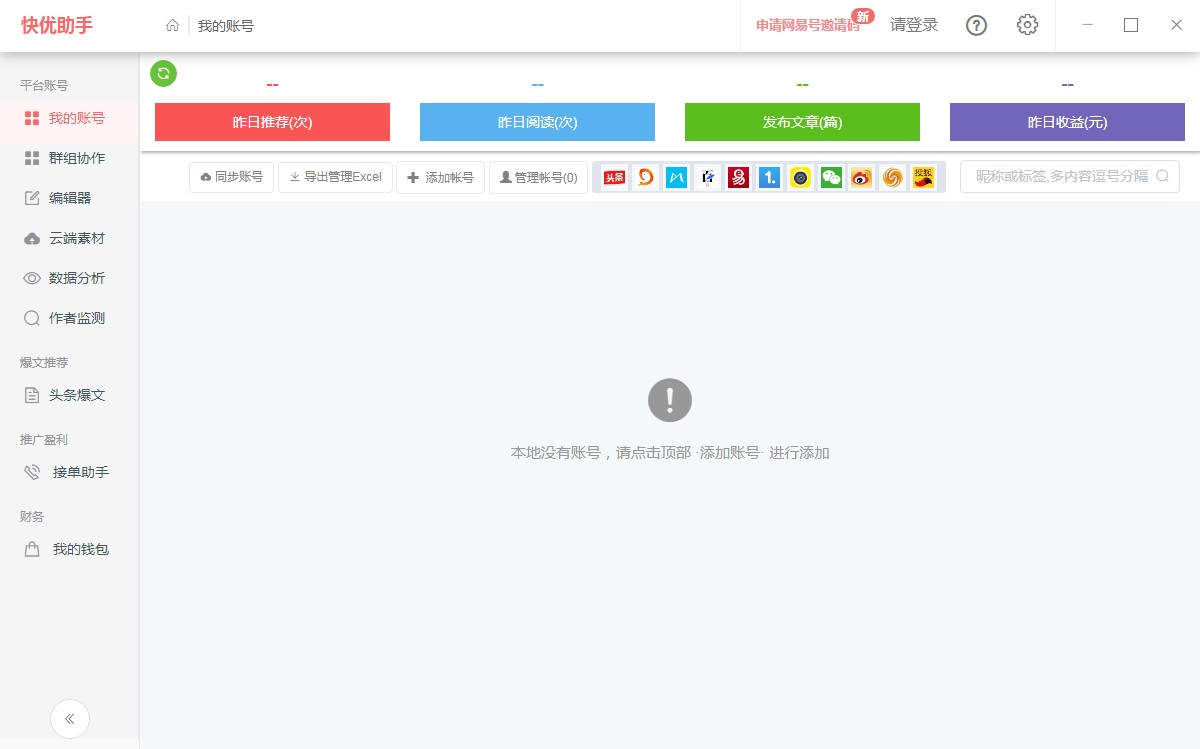Filter by the red NetEase (易) platform icon
Viewport: 1200px width, 749px height.
click(x=738, y=177)
